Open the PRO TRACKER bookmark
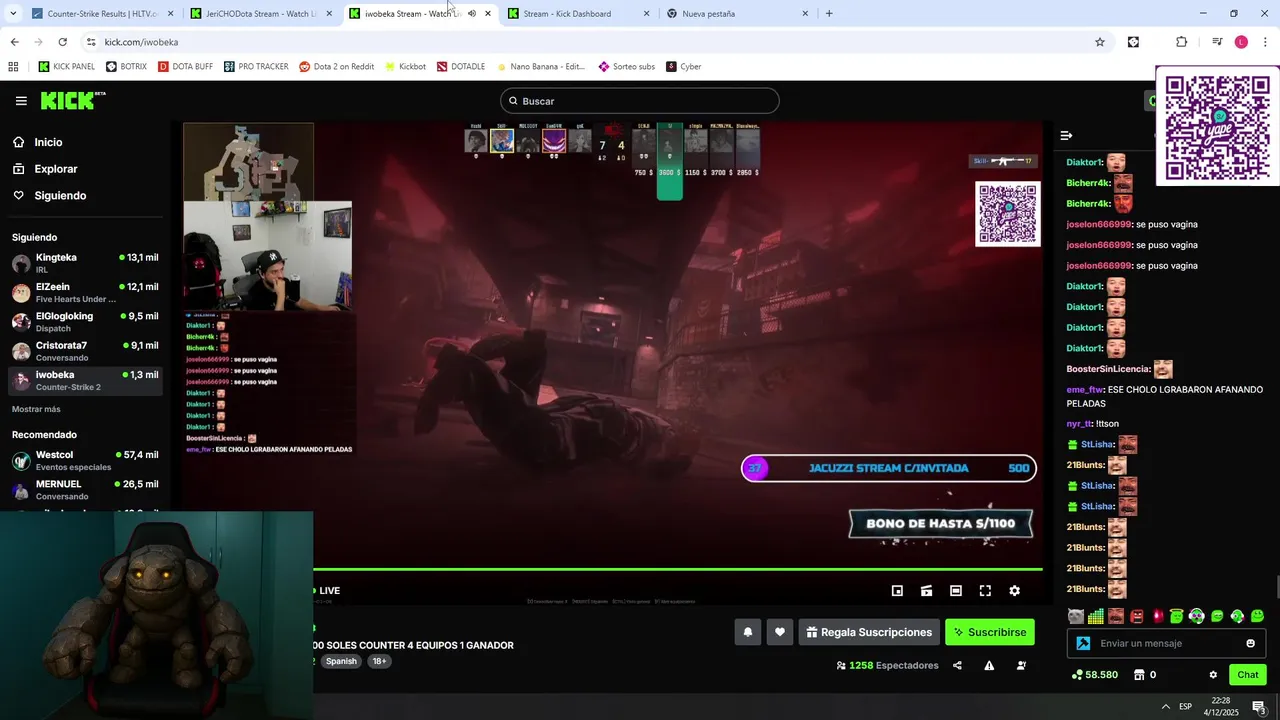Screen dimensions: 1280x720 [256, 67]
